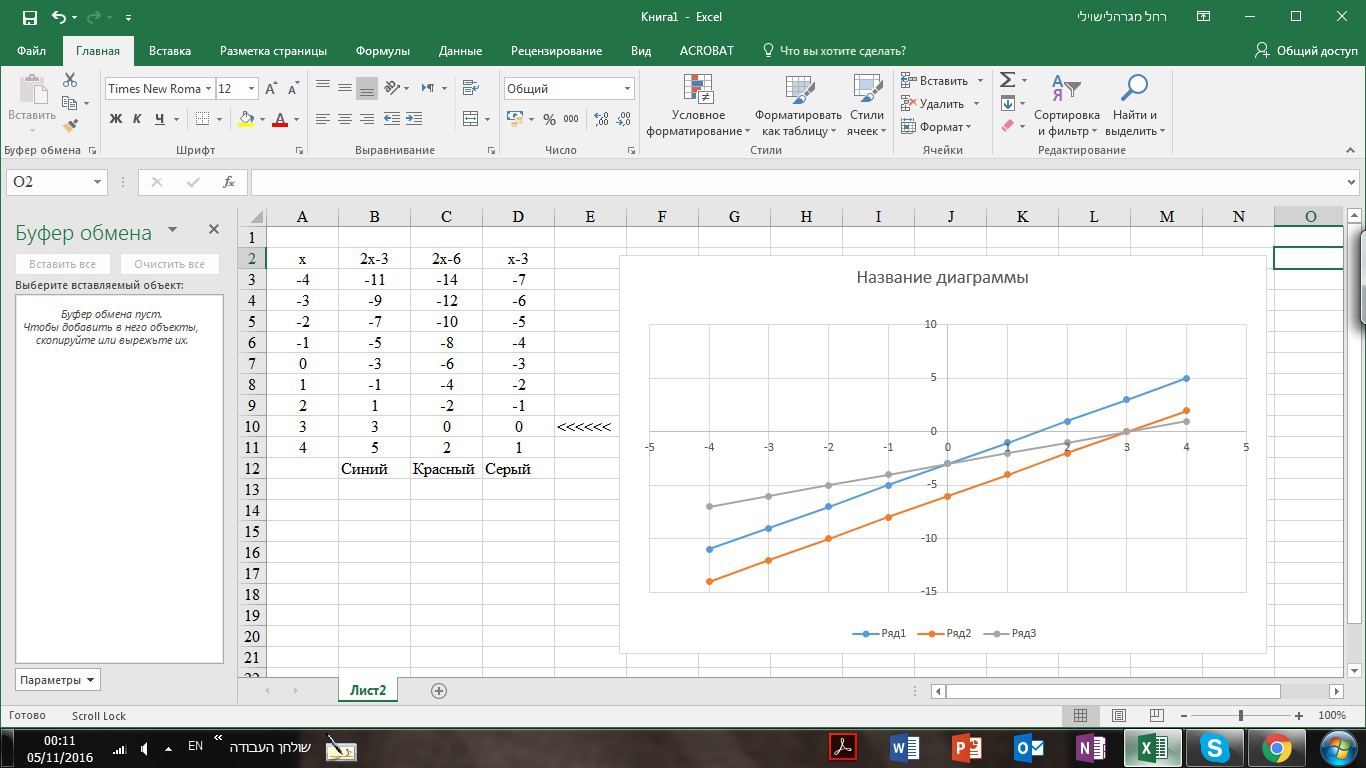
Task: Open the font name dropdown
Action: pyautogui.click(x=208, y=89)
